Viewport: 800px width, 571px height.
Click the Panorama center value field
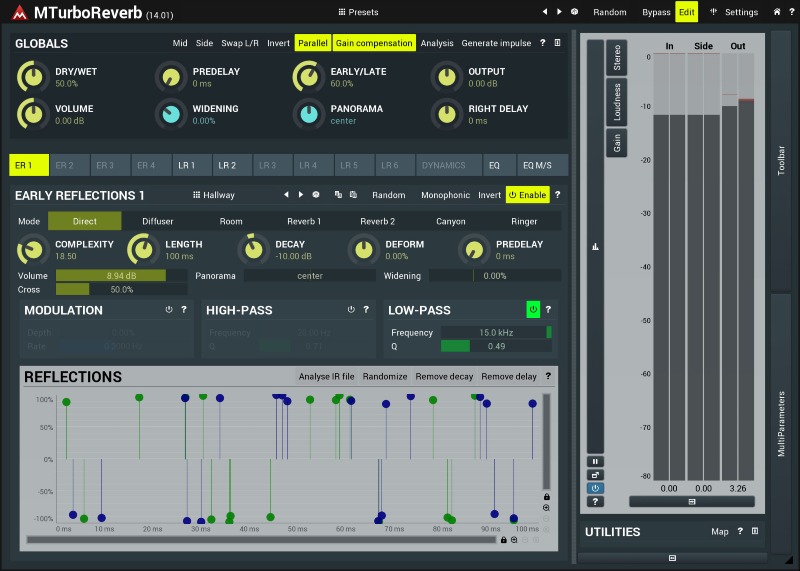click(x=309, y=275)
